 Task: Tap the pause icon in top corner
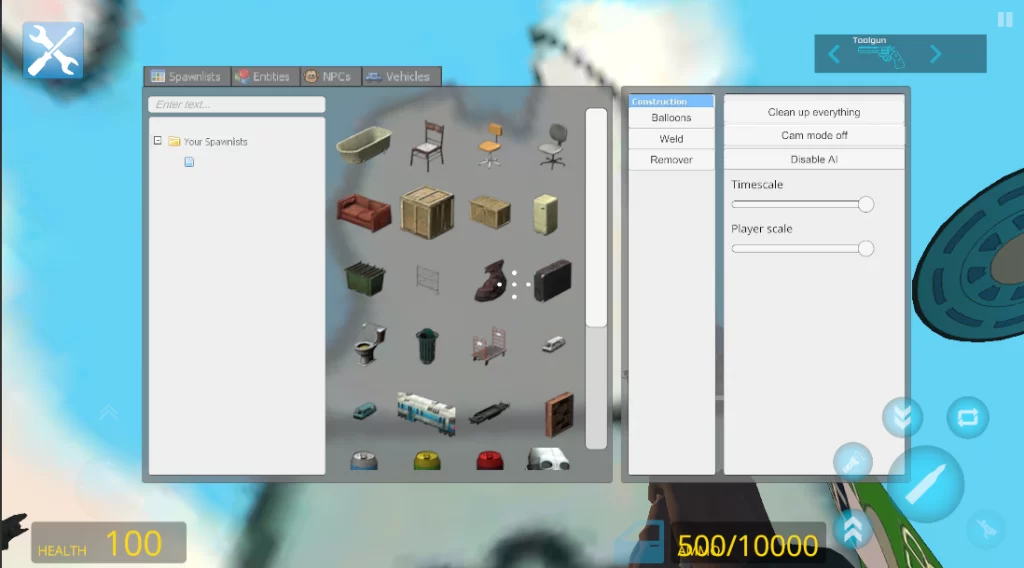coord(1004,19)
